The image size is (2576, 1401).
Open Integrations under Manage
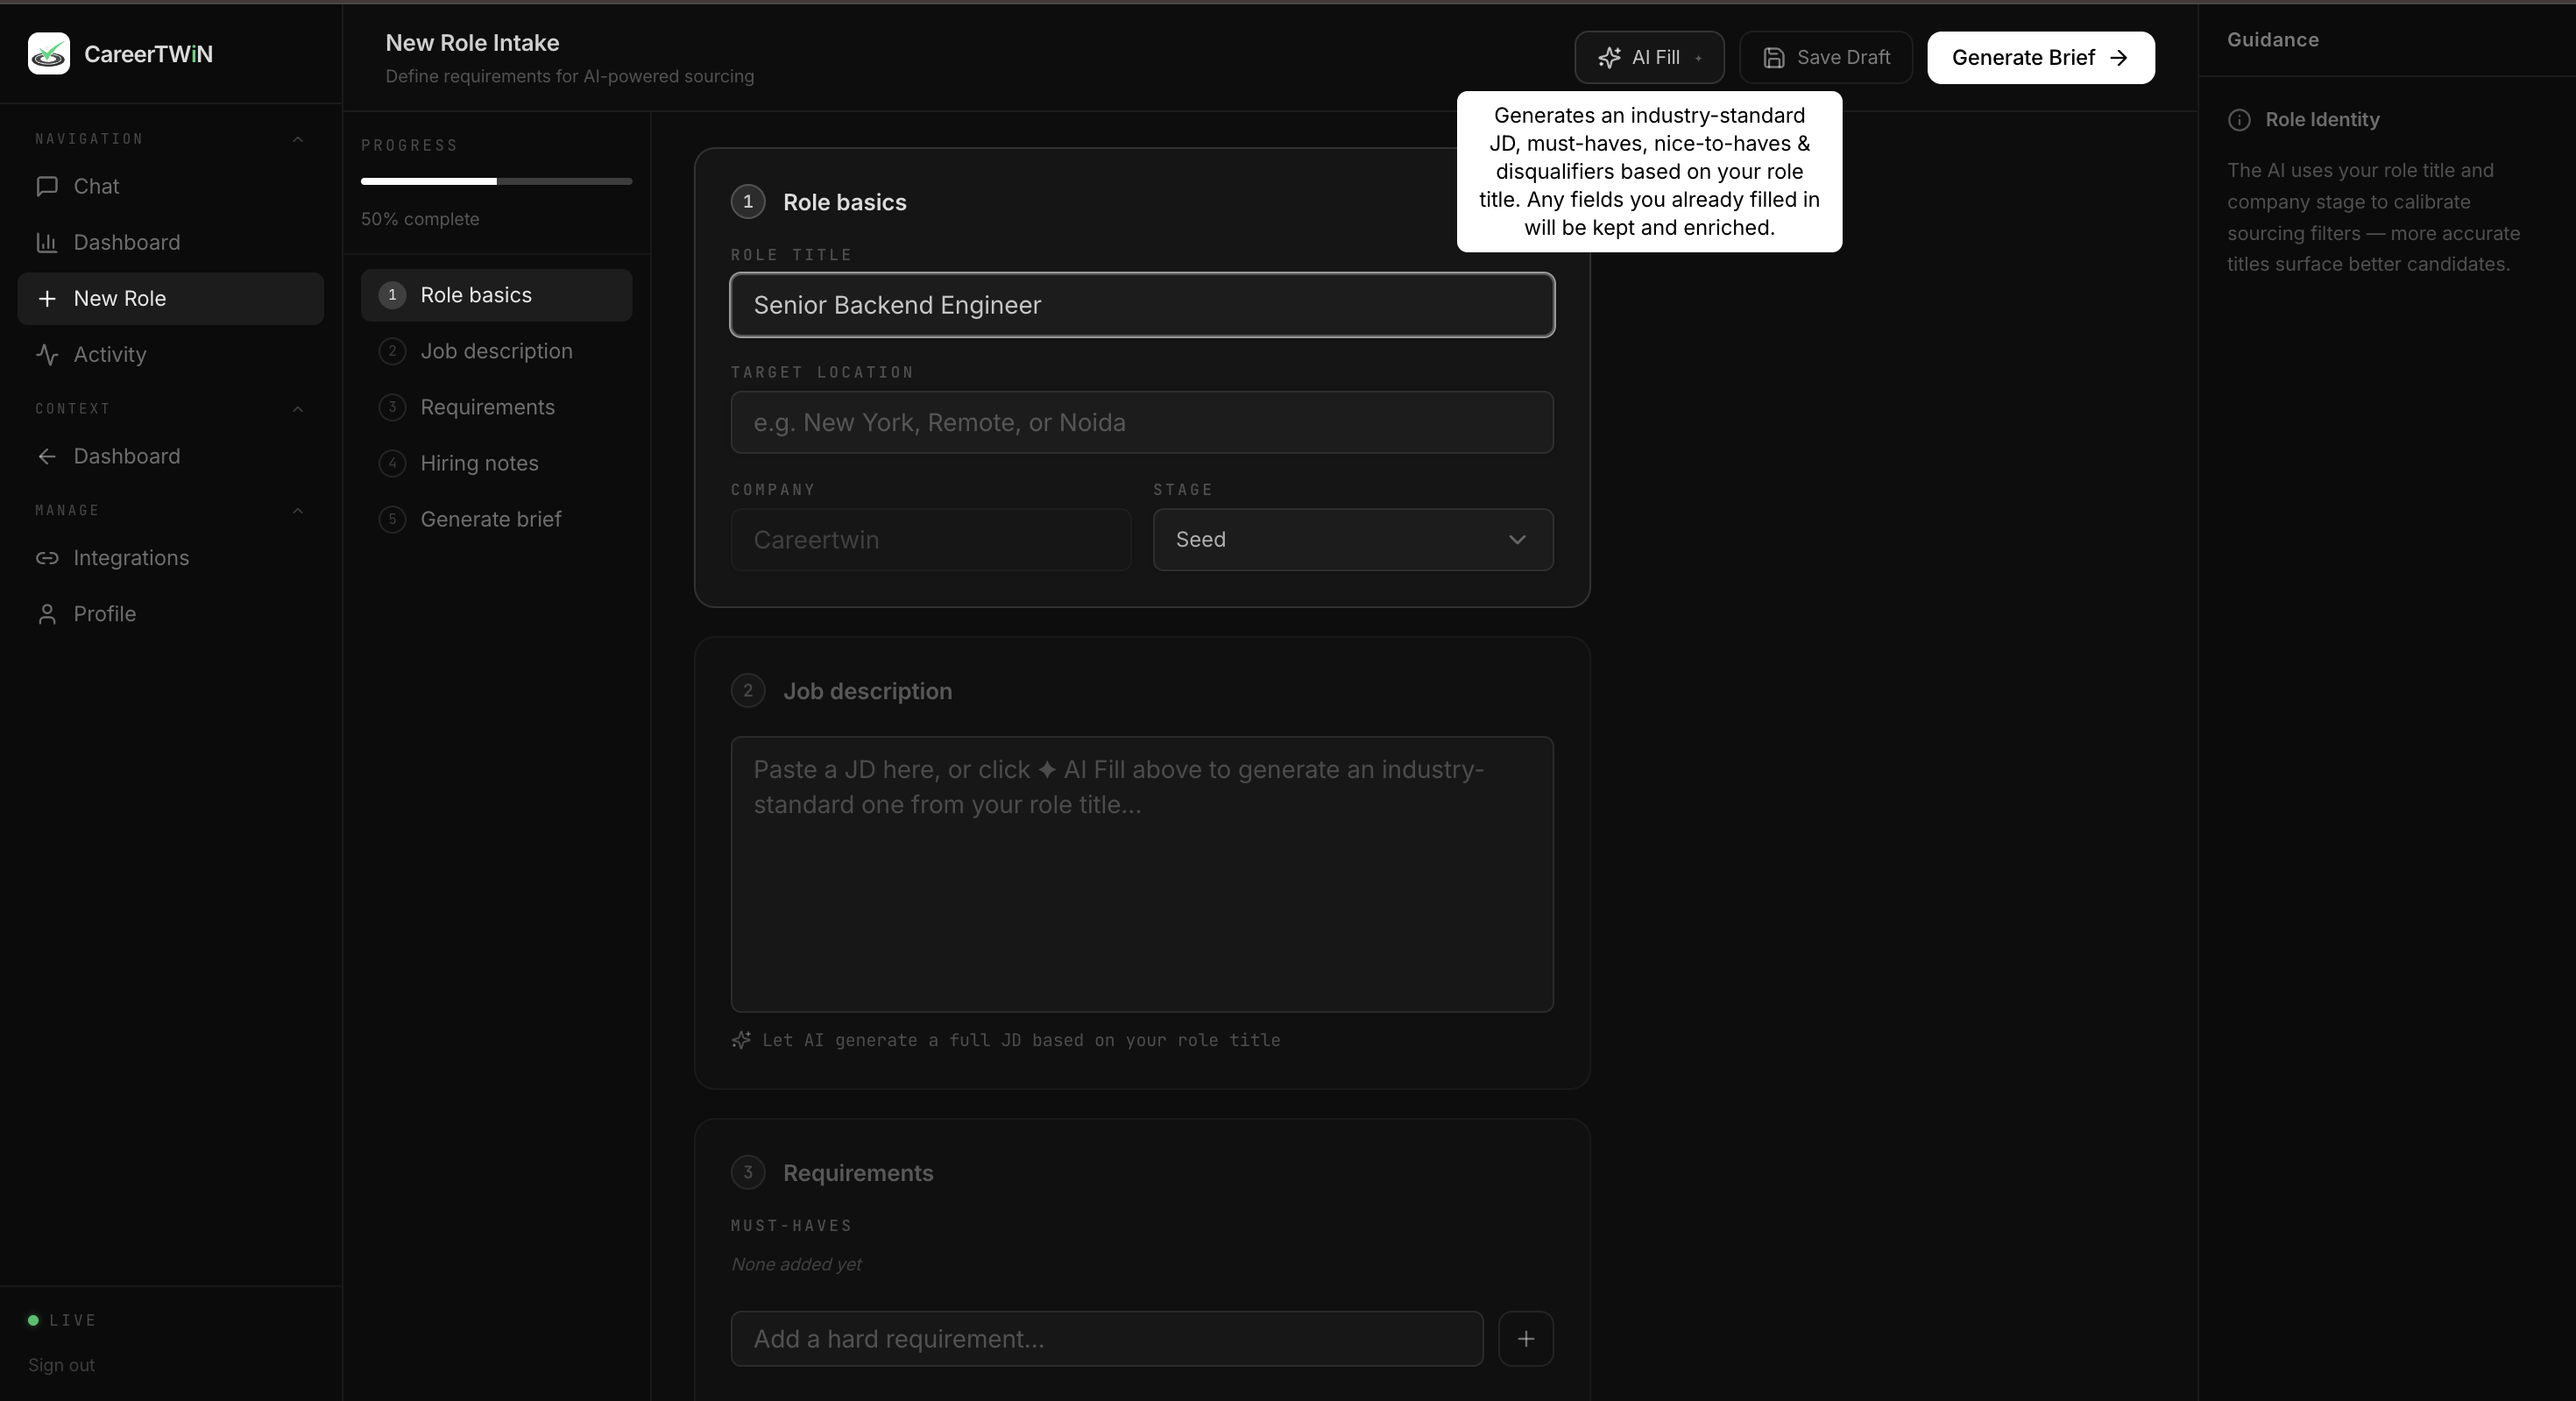click(171, 558)
